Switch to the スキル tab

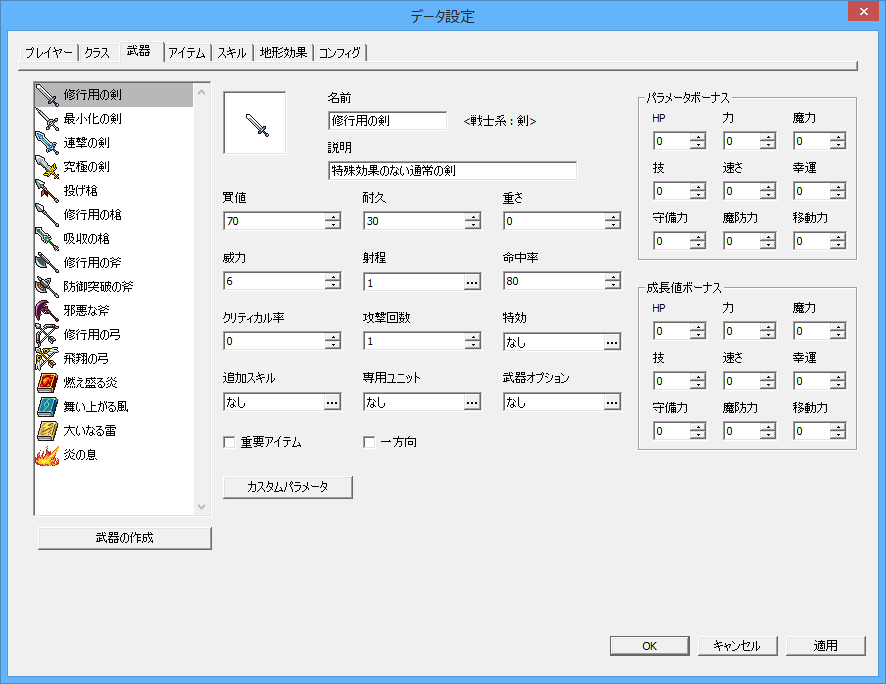(232, 53)
